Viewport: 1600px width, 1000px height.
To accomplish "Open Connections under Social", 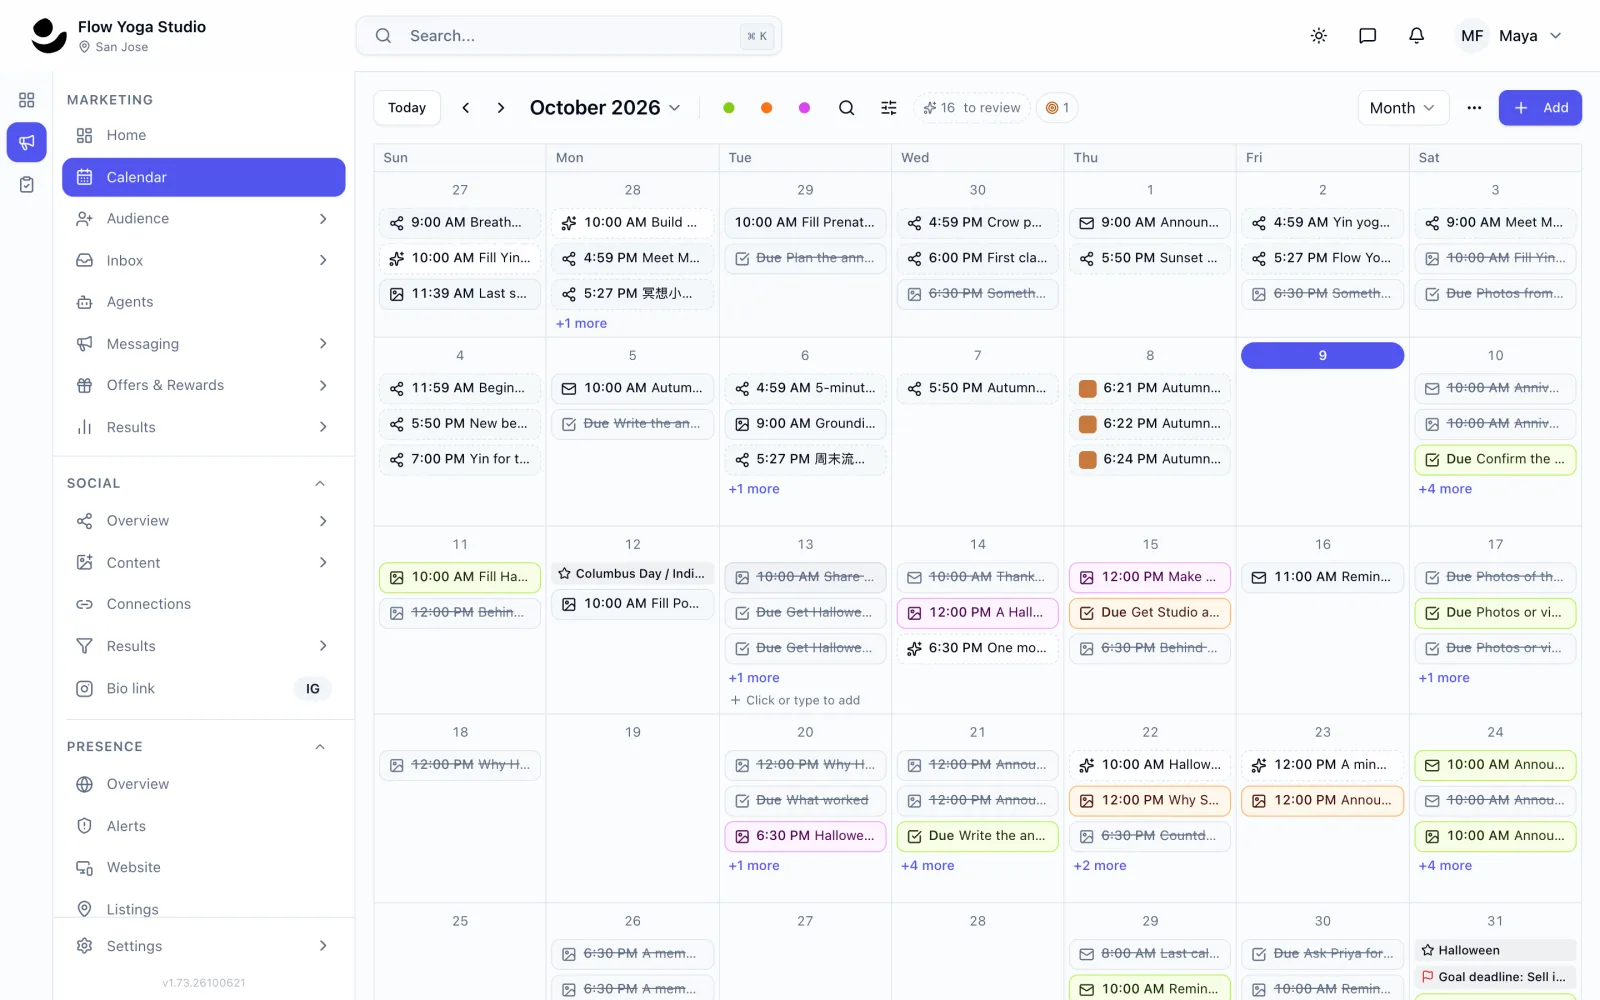I will (x=204, y=605).
